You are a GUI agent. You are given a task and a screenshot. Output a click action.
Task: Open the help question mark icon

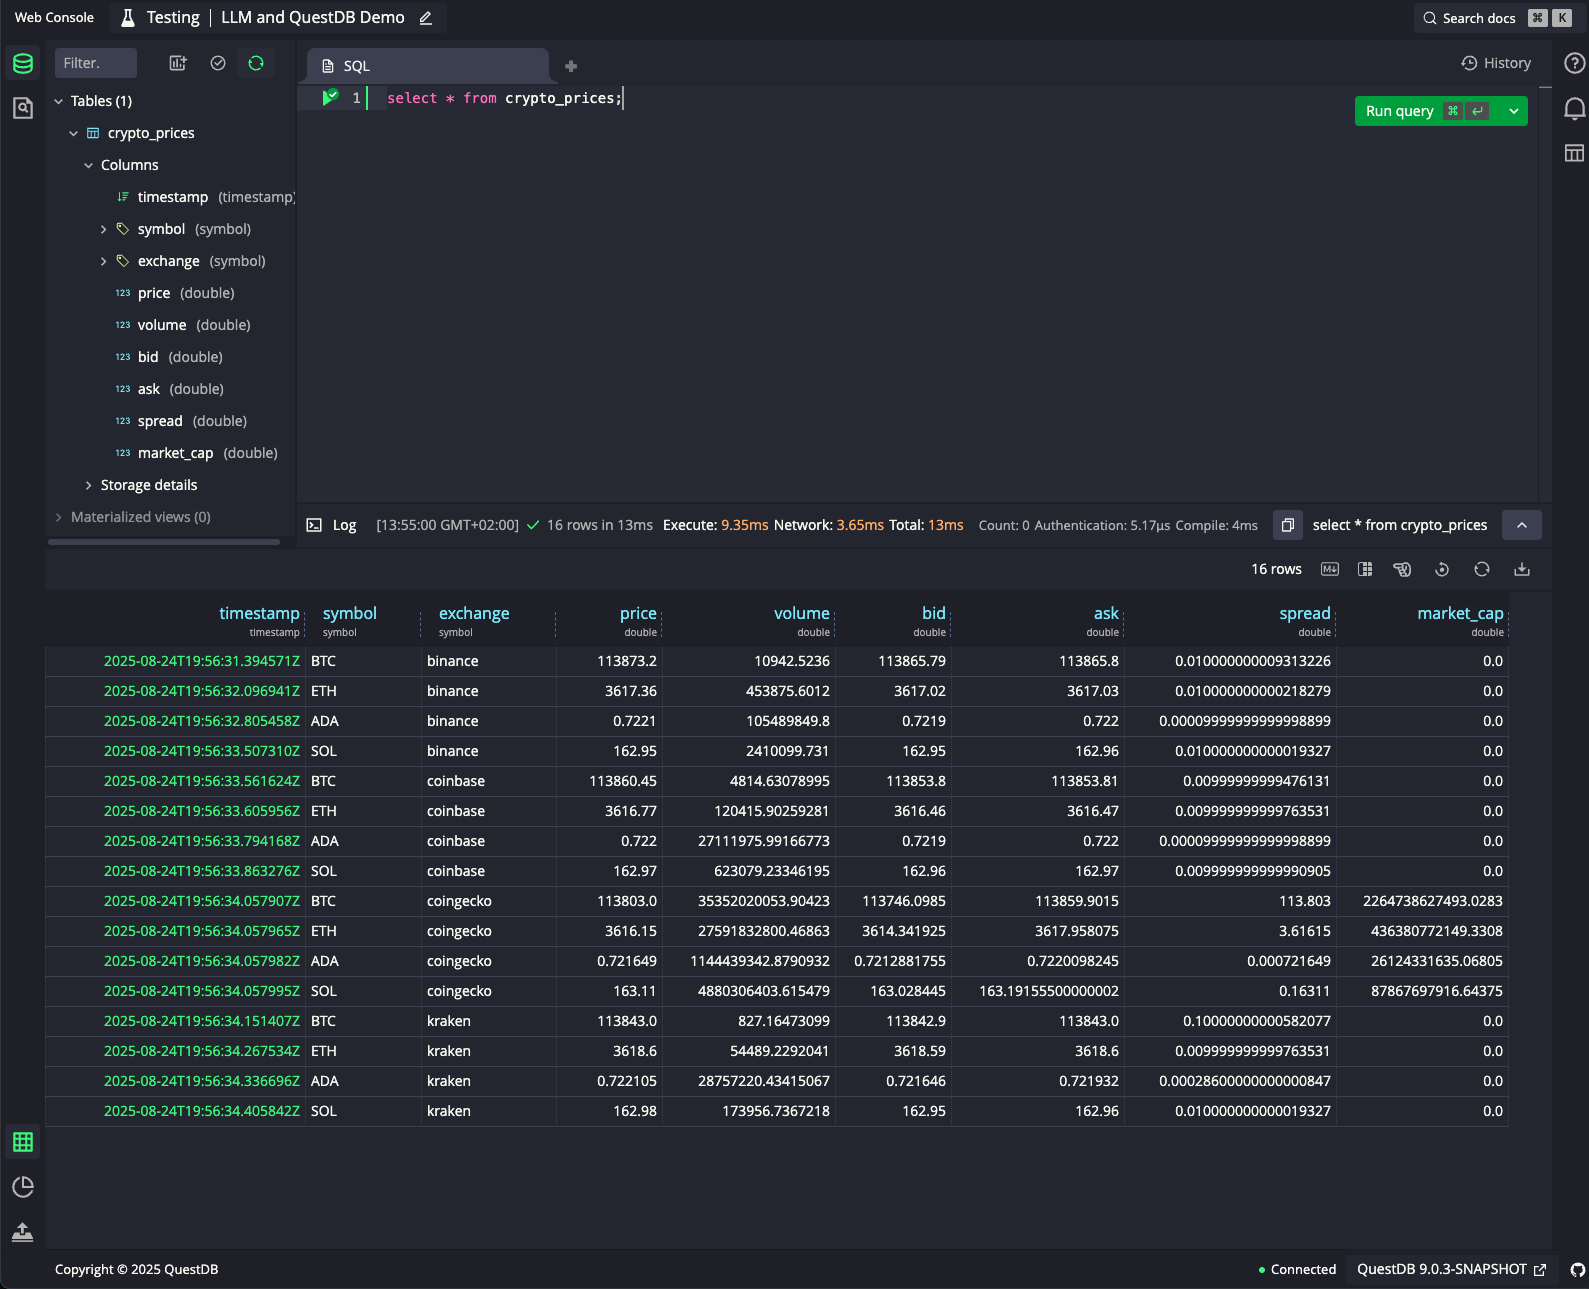click(1574, 63)
